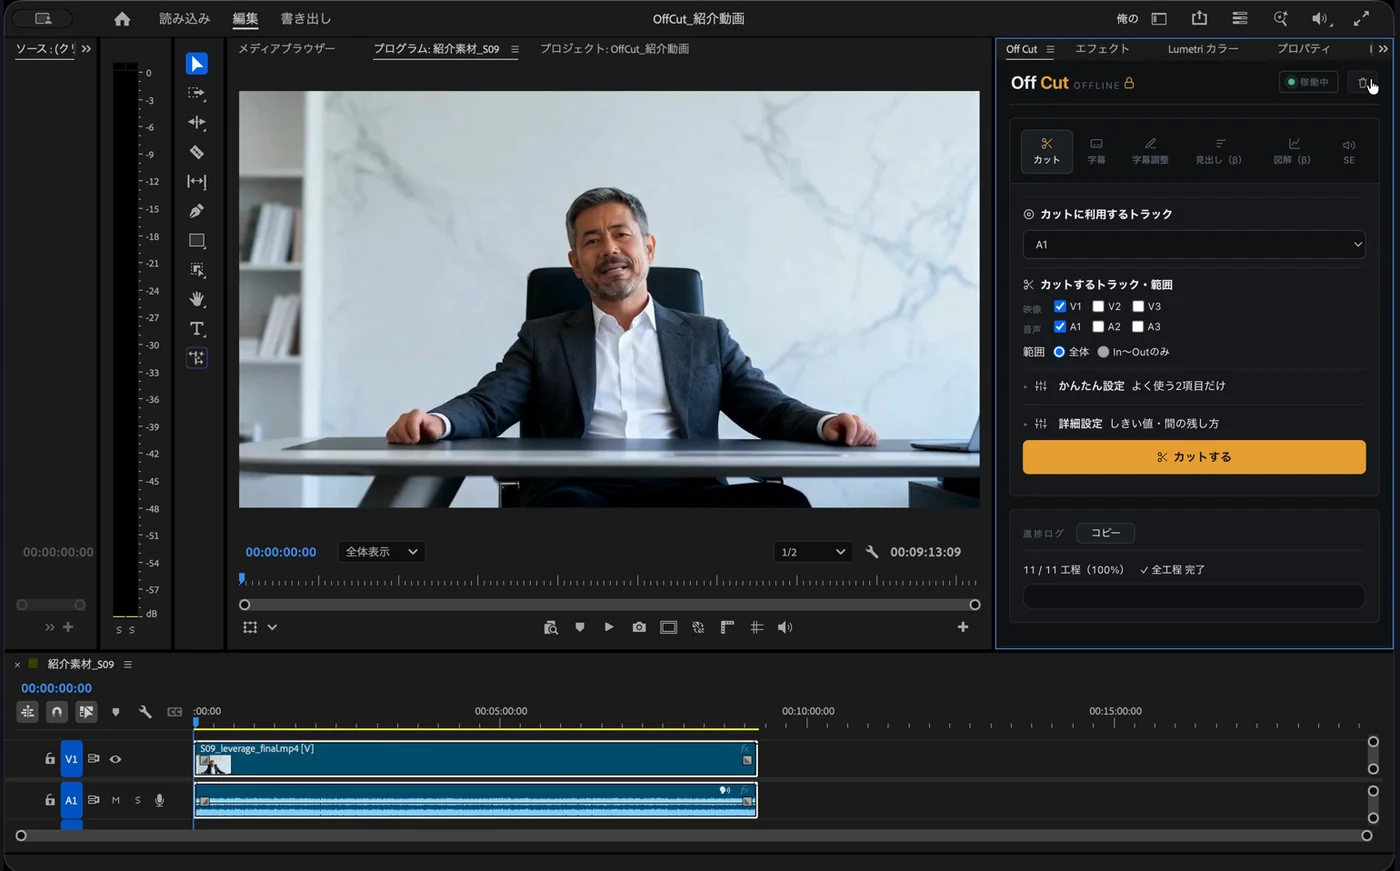Select the Slip tool

tap(197, 181)
